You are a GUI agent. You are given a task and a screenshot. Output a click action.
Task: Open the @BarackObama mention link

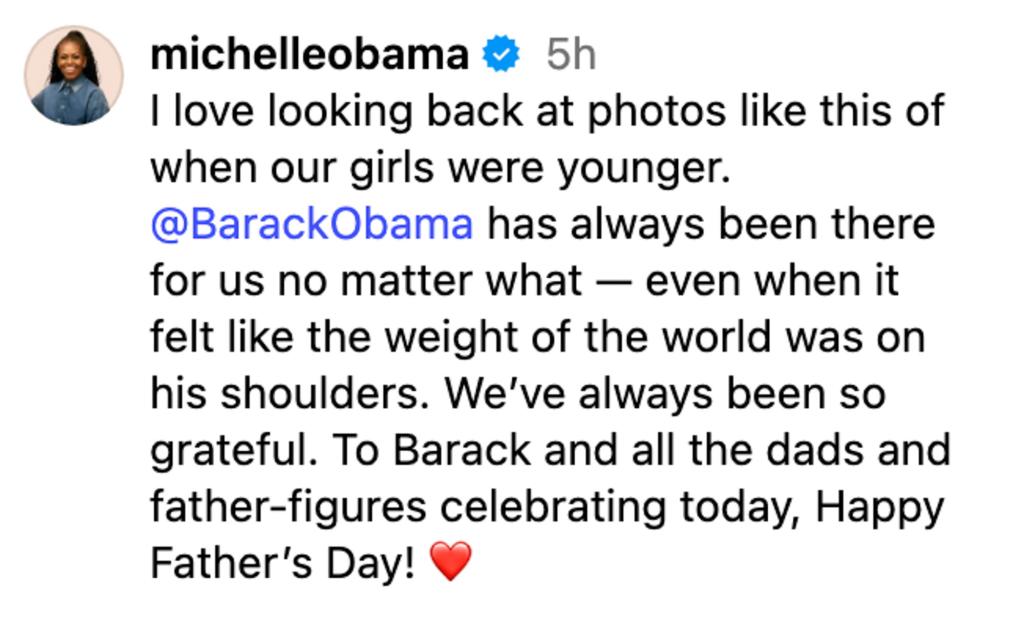(312, 225)
